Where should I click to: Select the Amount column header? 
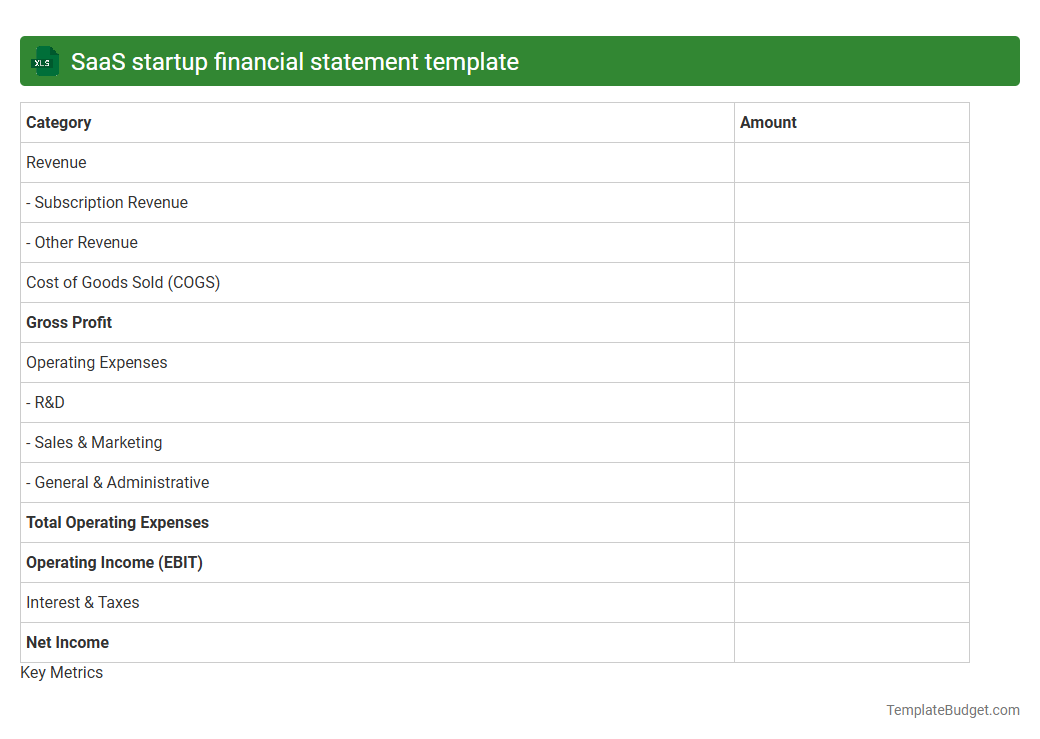tap(768, 122)
